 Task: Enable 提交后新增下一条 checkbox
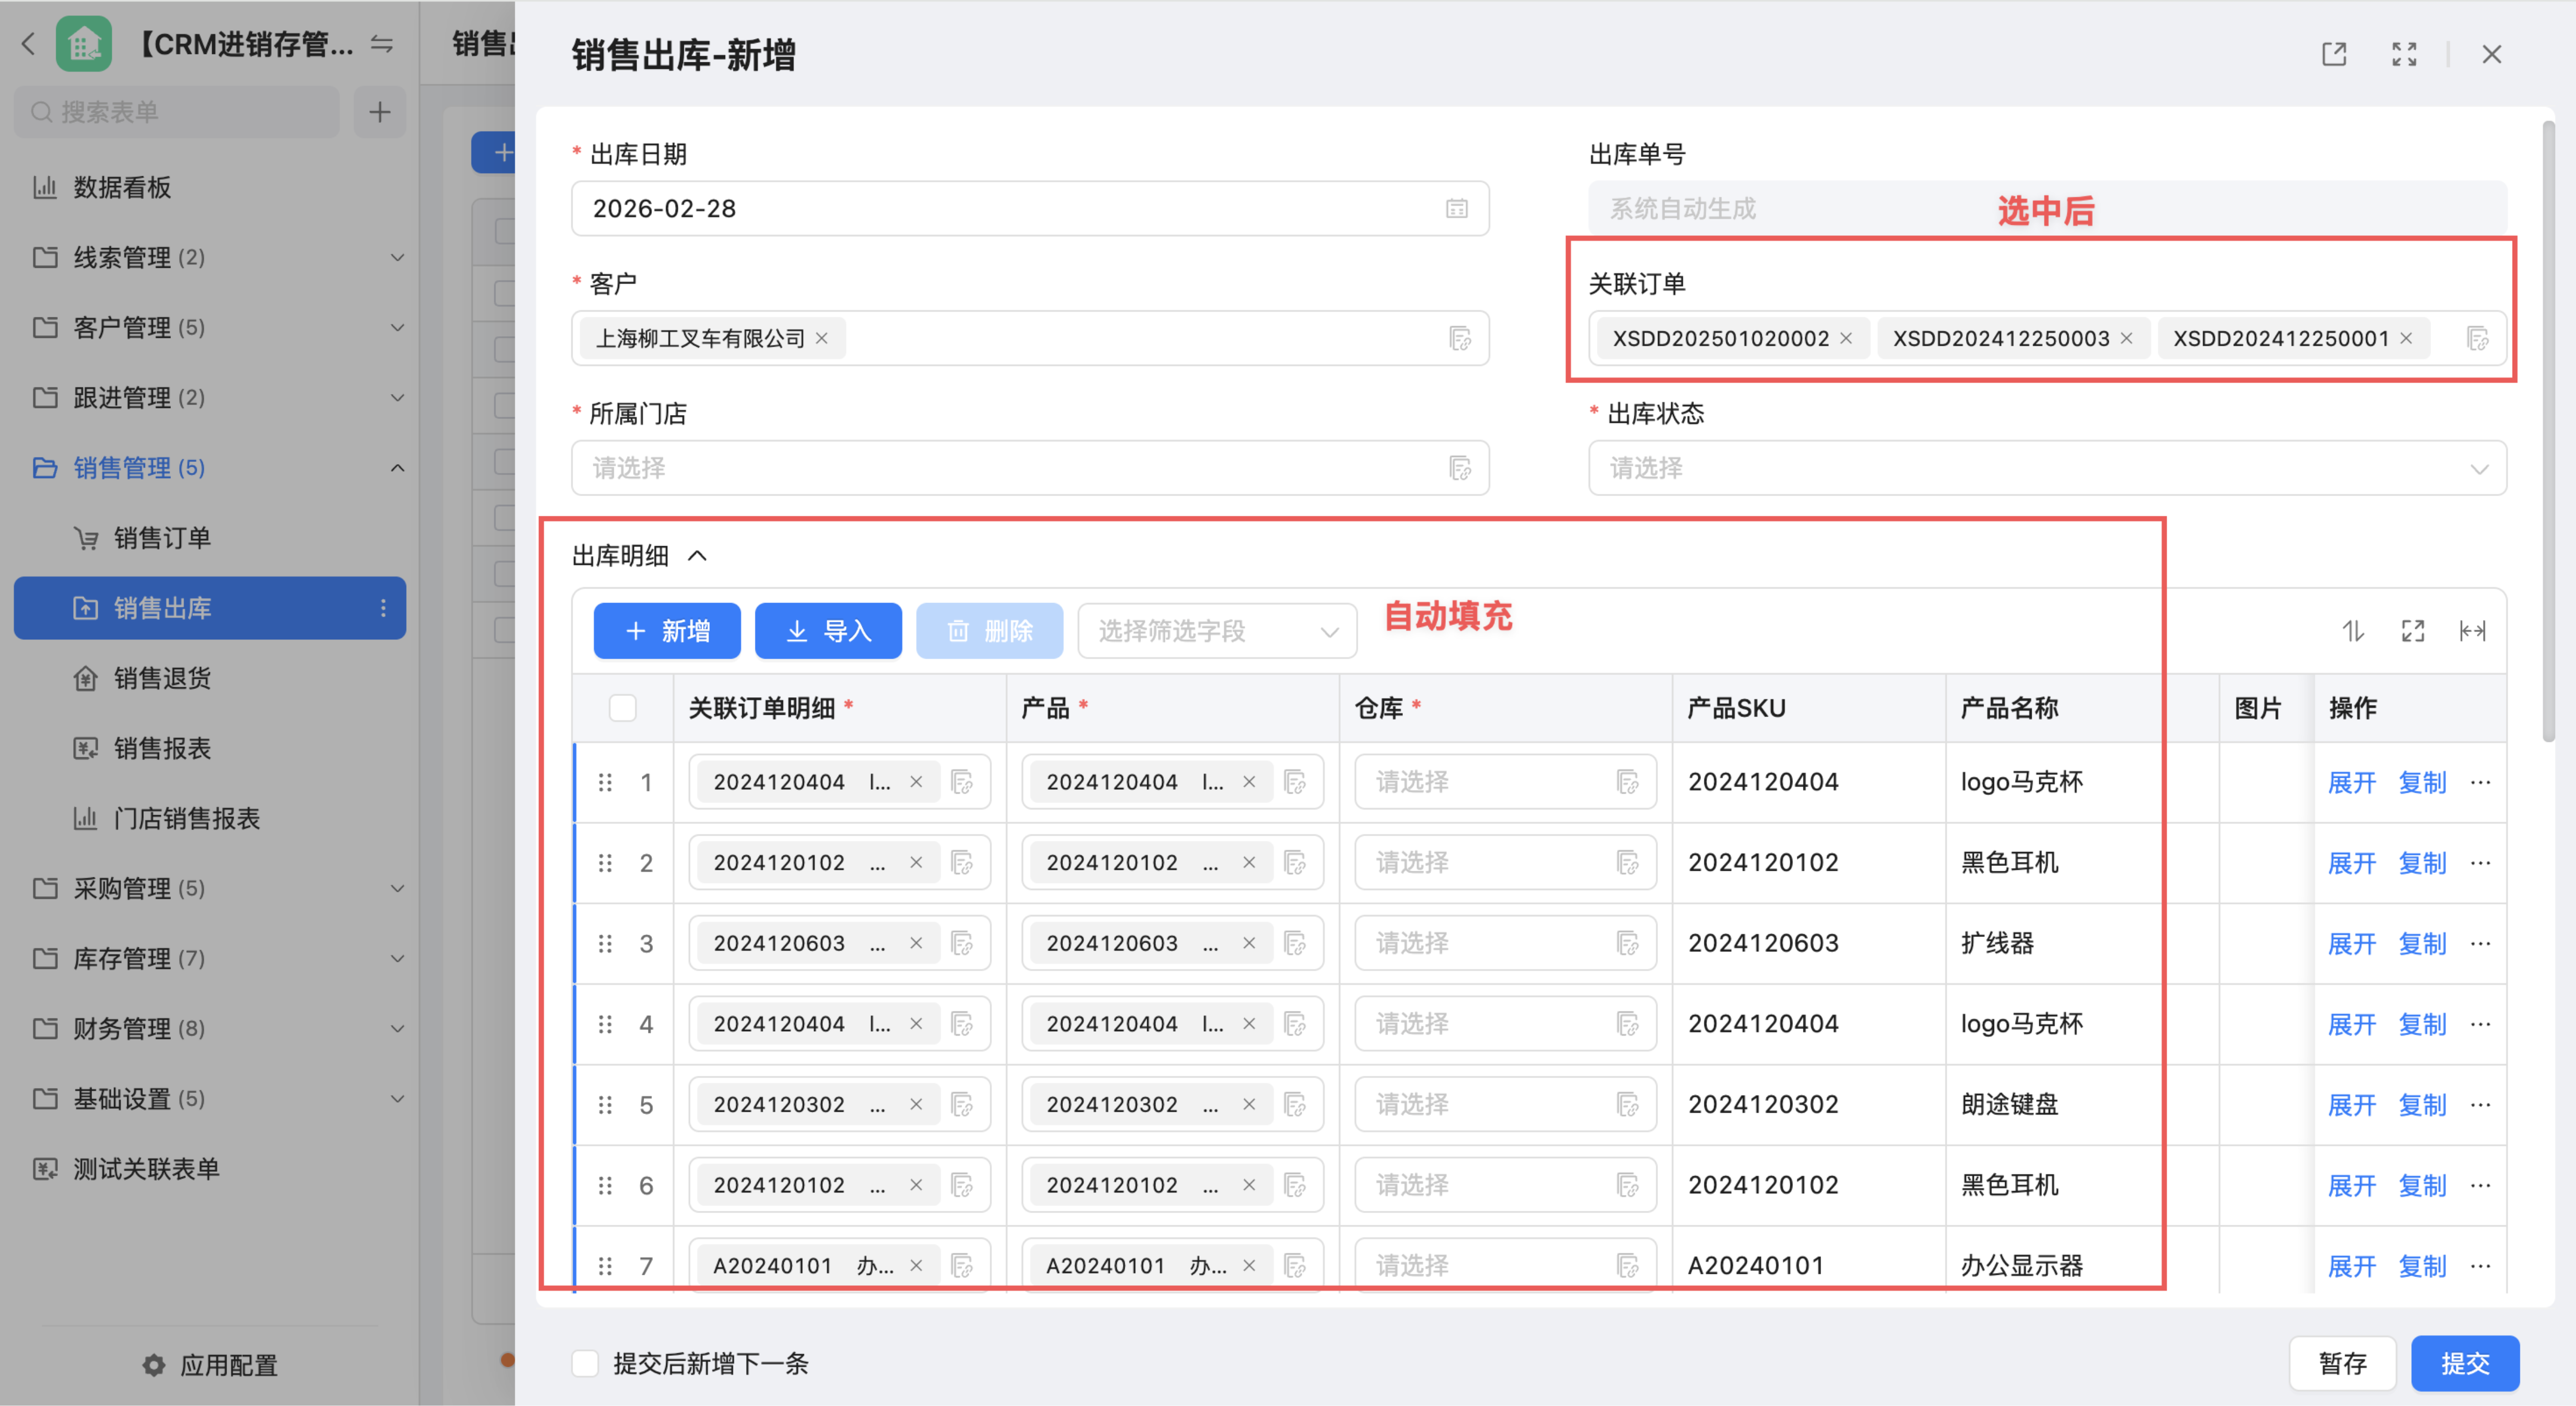(586, 1363)
